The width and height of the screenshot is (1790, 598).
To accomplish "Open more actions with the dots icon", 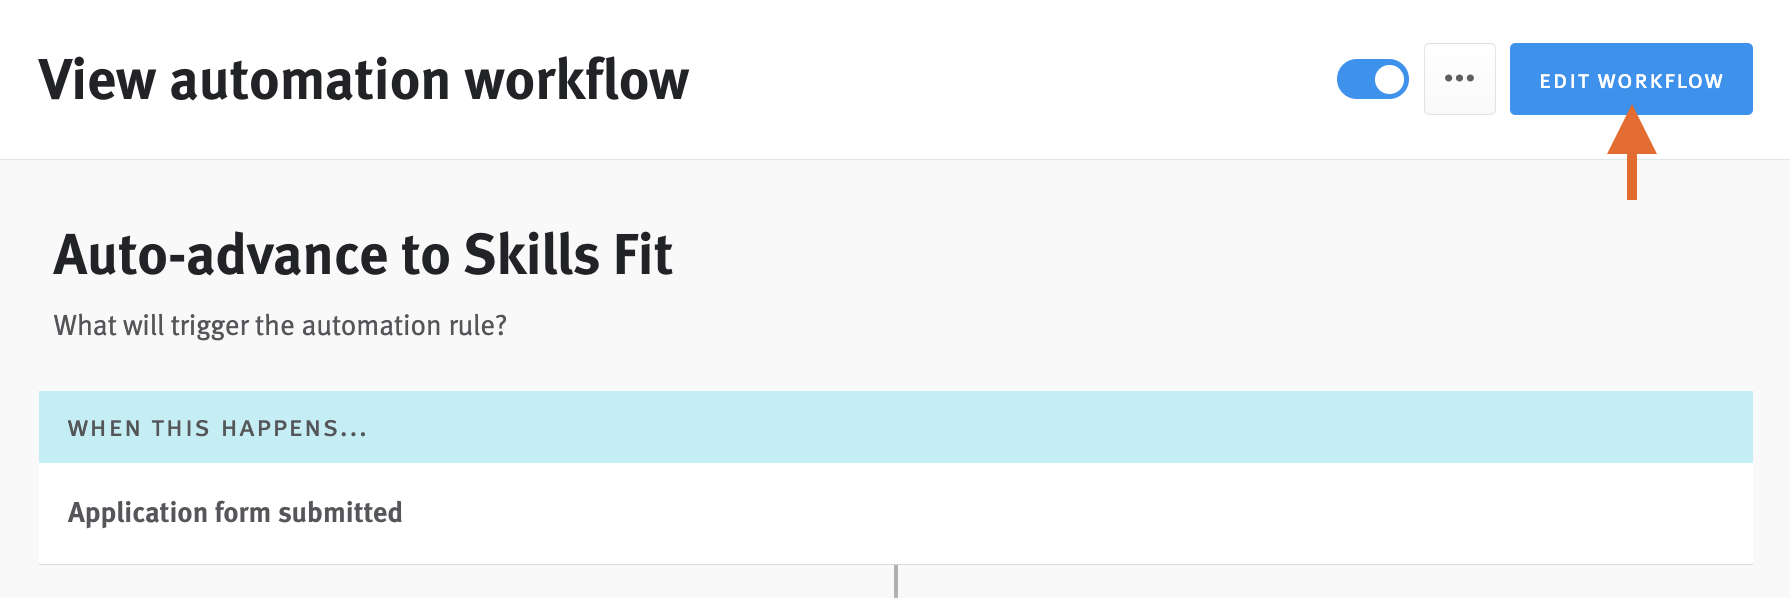I will [1459, 79].
